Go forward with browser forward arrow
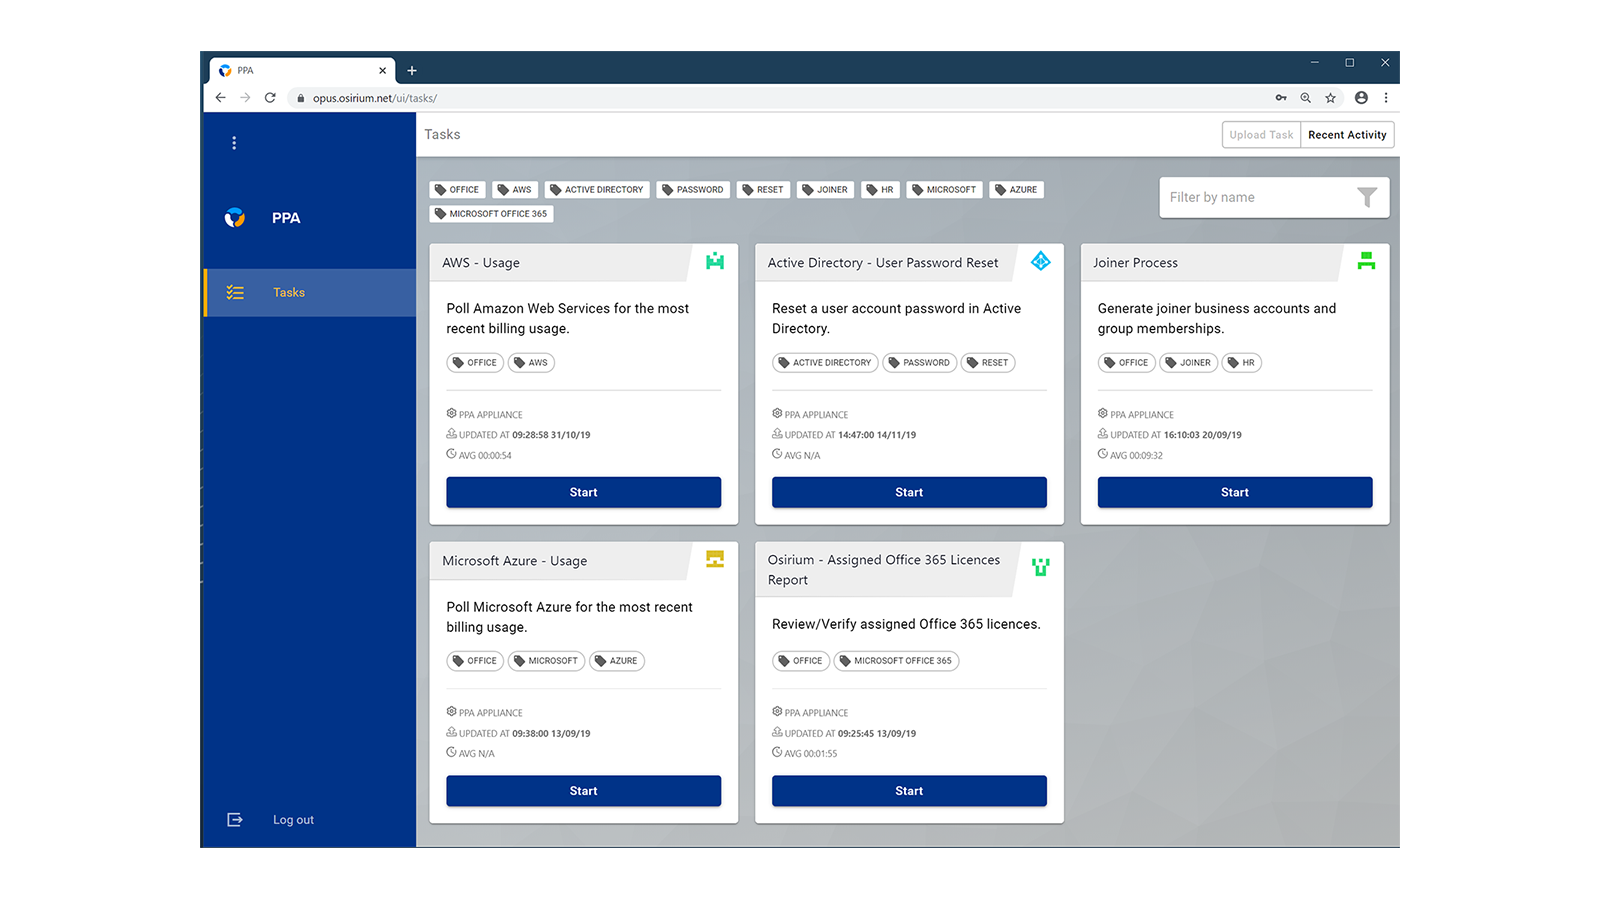 coord(245,98)
